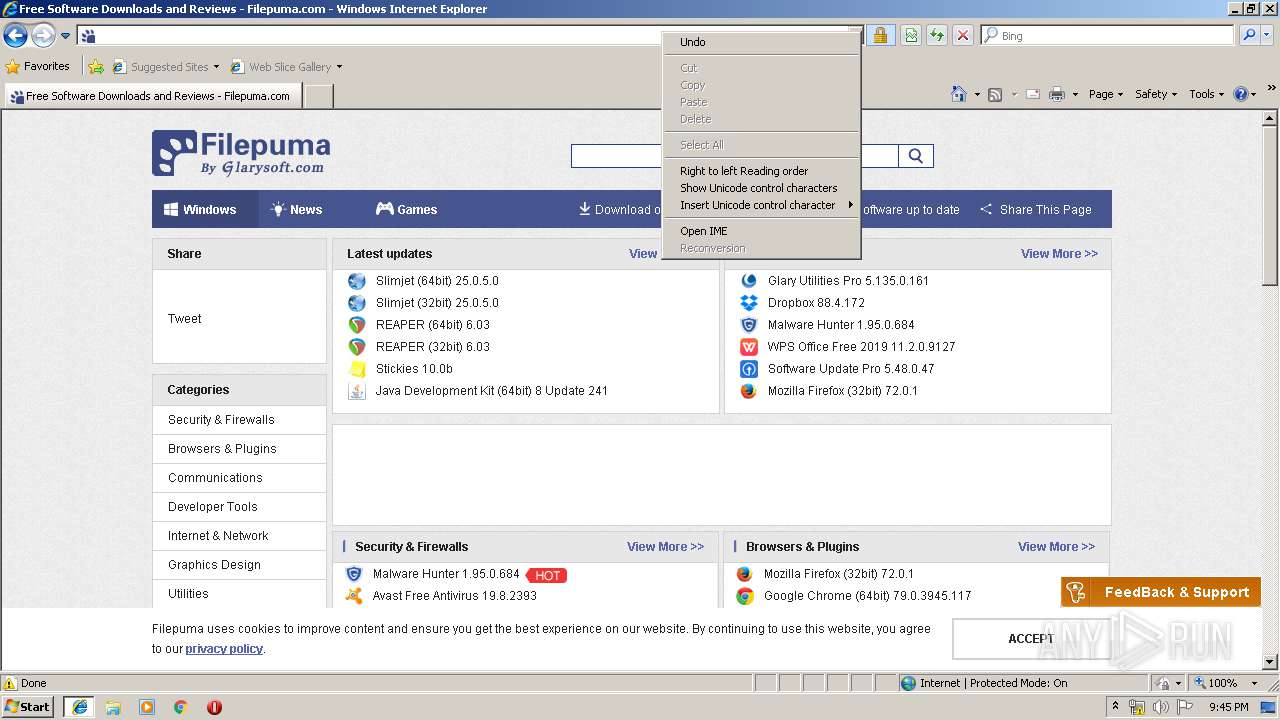Click View More in Security & Firewalls section
This screenshot has height=720, width=1280.
click(x=665, y=547)
